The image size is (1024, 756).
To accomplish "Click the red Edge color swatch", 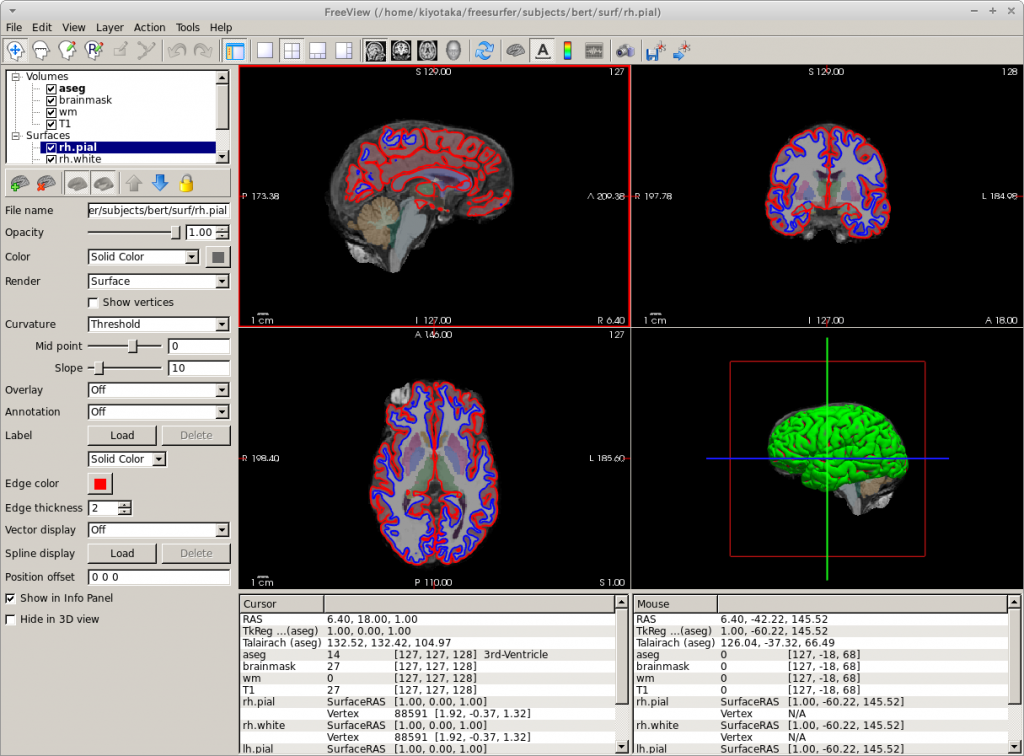I will (x=101, y=484).
